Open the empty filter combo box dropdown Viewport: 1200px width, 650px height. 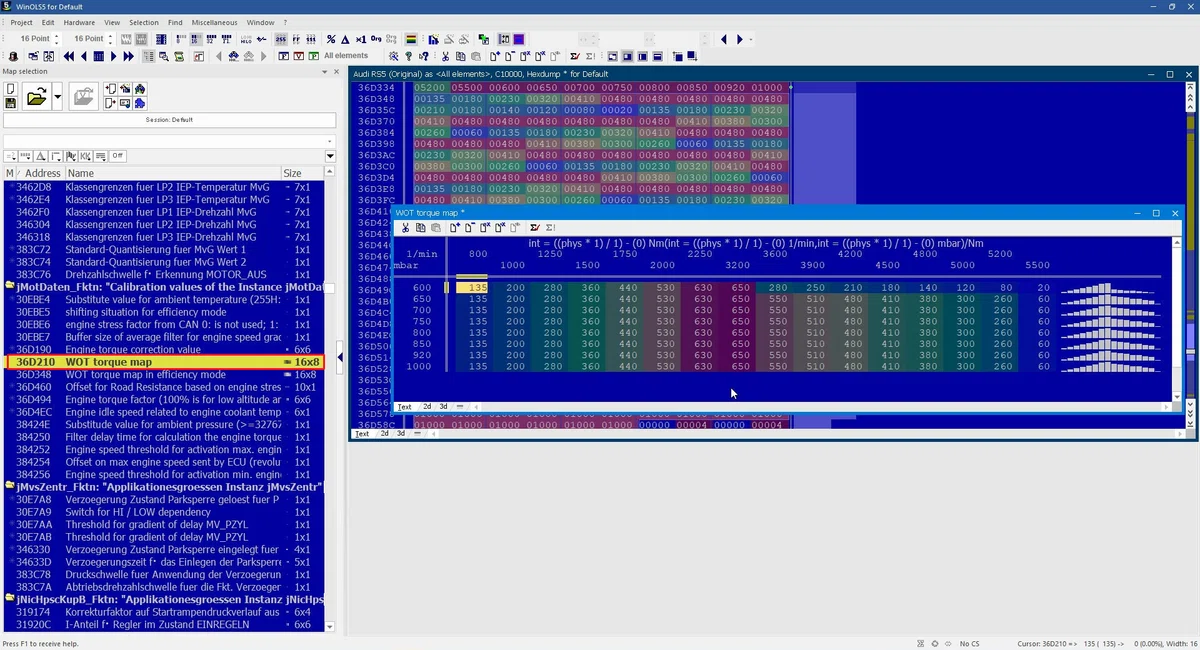tap(330, 141)
